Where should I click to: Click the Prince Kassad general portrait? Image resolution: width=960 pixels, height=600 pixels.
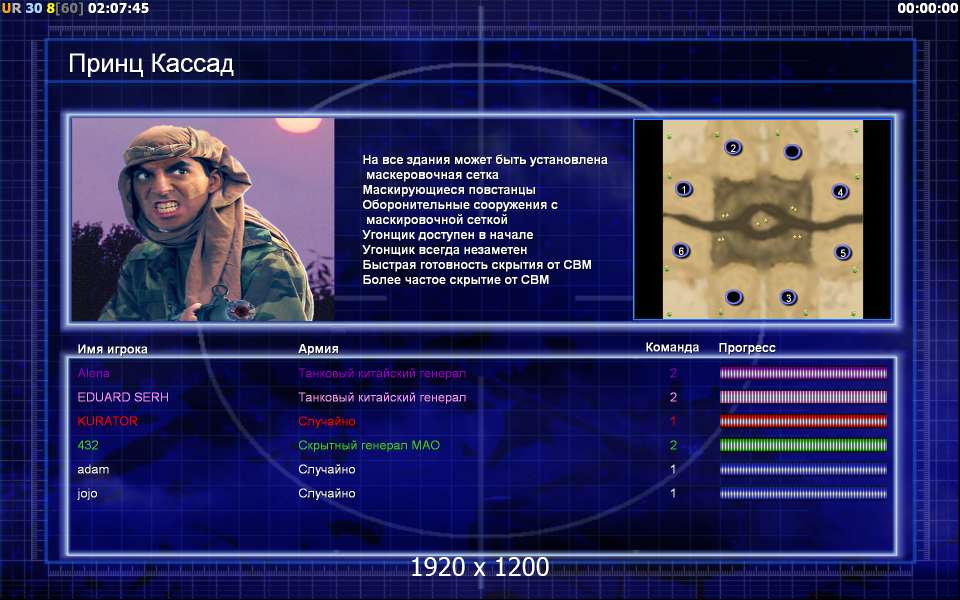[x=203, y=219]
